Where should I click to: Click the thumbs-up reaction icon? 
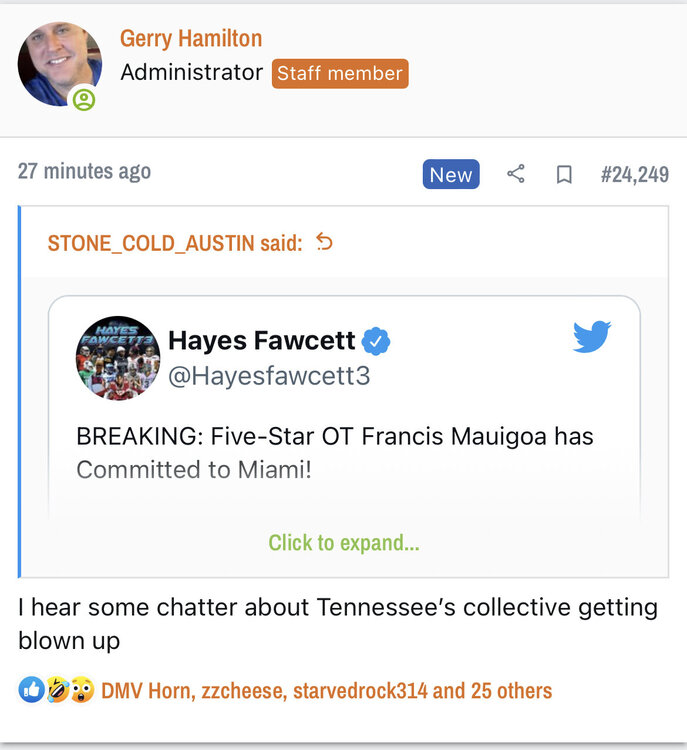(31, 690)
